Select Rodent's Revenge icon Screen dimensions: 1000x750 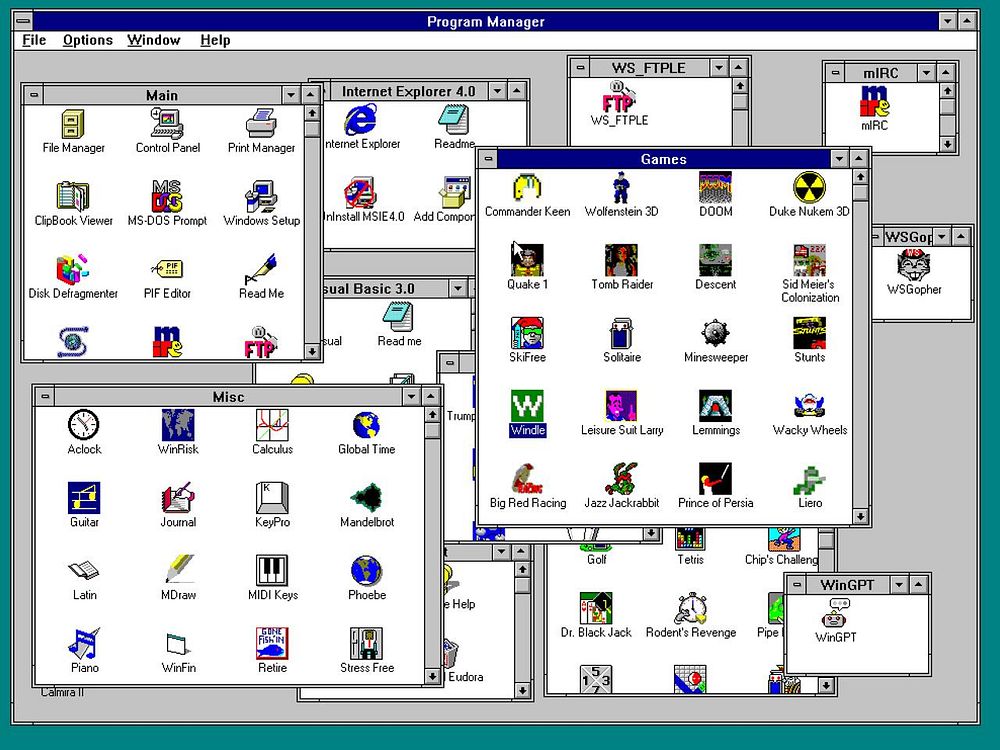pyautogui.click(x=690, y=608)
